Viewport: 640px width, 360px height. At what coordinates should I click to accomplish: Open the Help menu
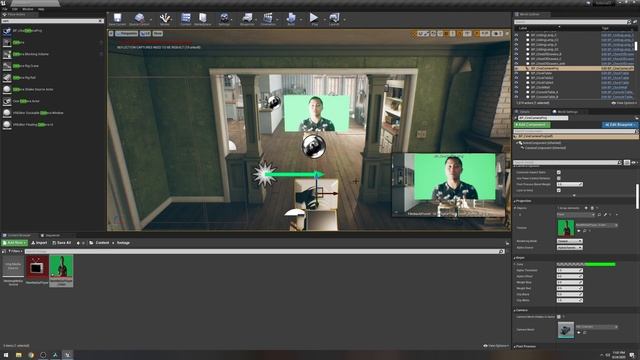coord(41,9)
